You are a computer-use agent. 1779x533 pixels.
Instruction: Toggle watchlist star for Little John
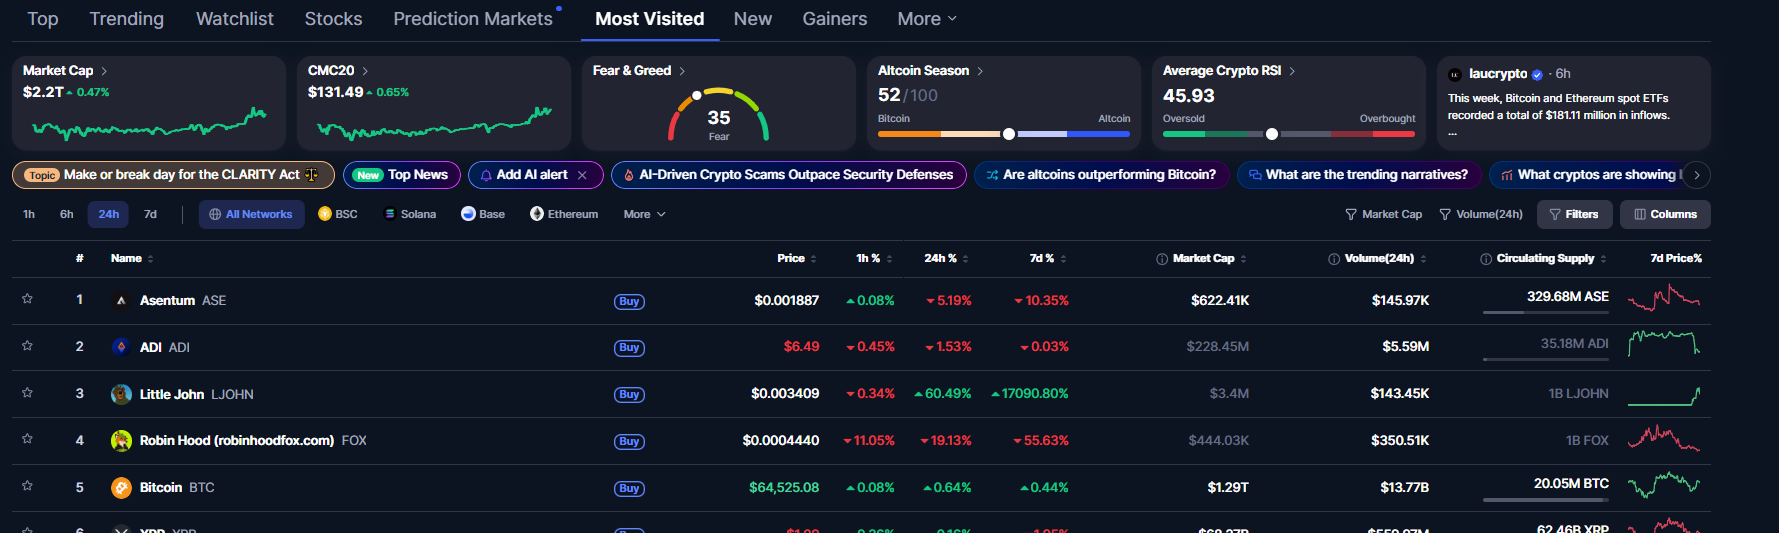click(27, 393)
